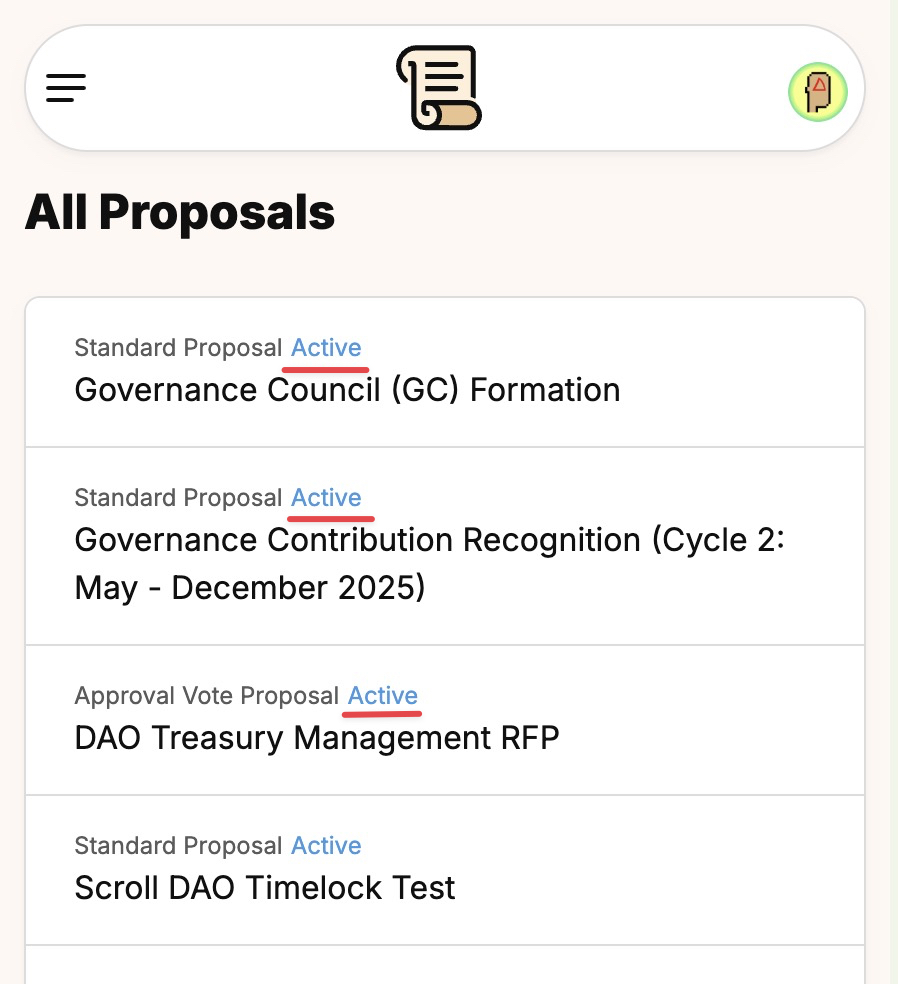
Task: Click the All Proposals heading
Action: pyautogui.click(x=179, y=213)
